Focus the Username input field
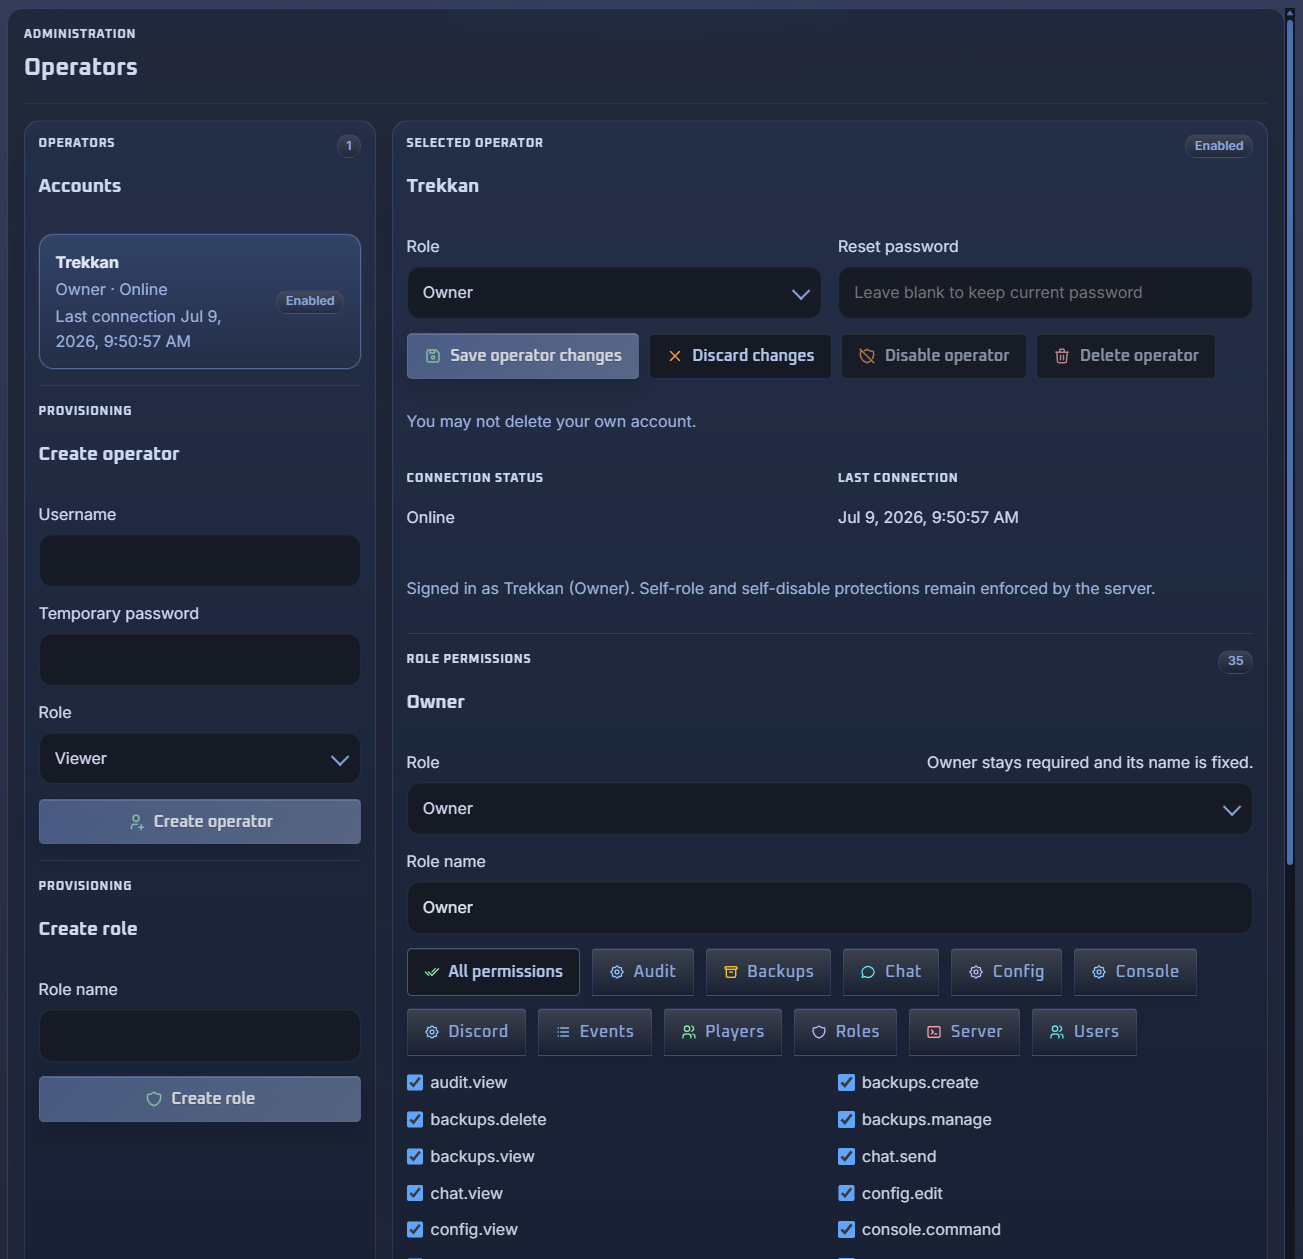The image size is (1303, 1259). pos(200,561)
